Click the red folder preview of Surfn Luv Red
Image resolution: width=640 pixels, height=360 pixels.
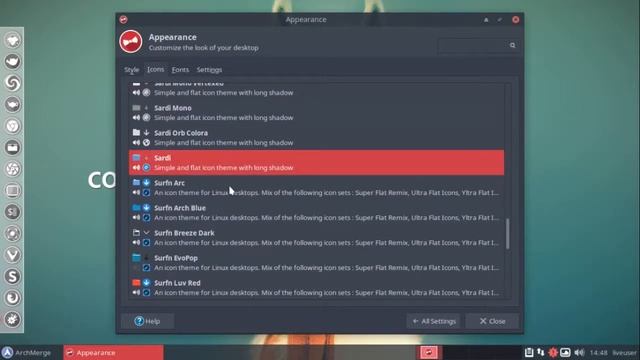(136, 282)
